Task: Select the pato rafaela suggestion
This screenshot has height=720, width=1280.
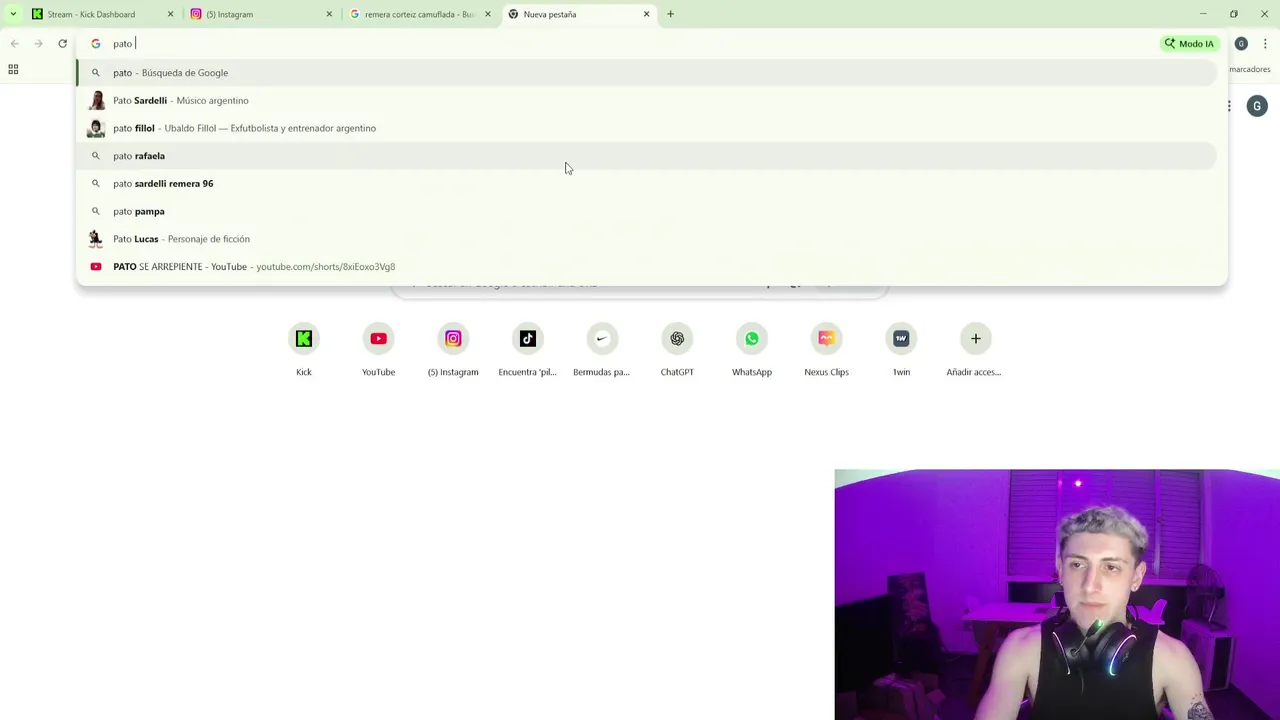Action: pos(646,156)
